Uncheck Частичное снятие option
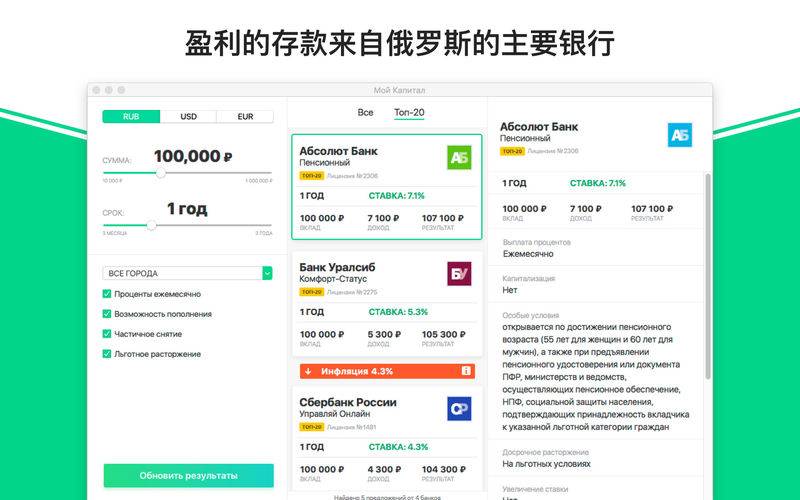This screenshot has height=500, width=800. pyautogui.click(x=107, y=334)
